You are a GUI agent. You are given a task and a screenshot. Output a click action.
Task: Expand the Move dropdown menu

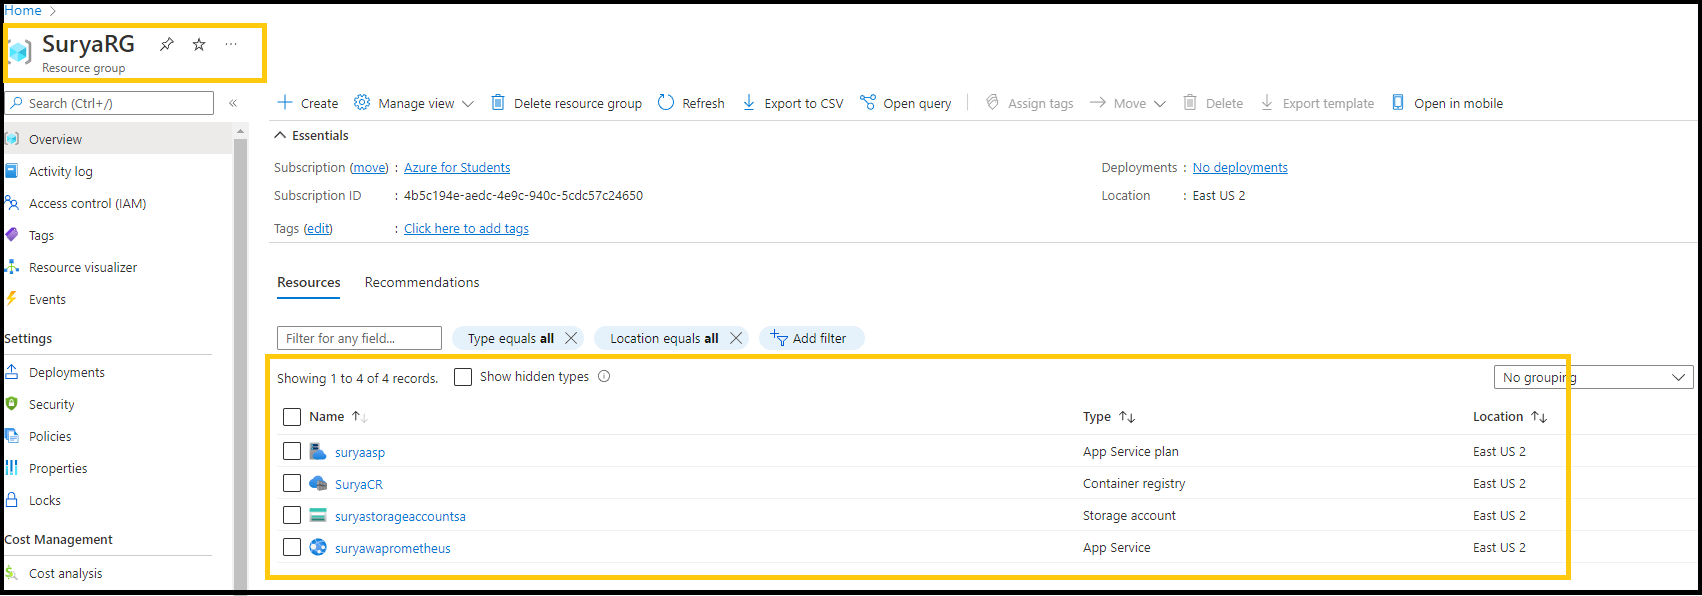click(x=1160, y=104)
